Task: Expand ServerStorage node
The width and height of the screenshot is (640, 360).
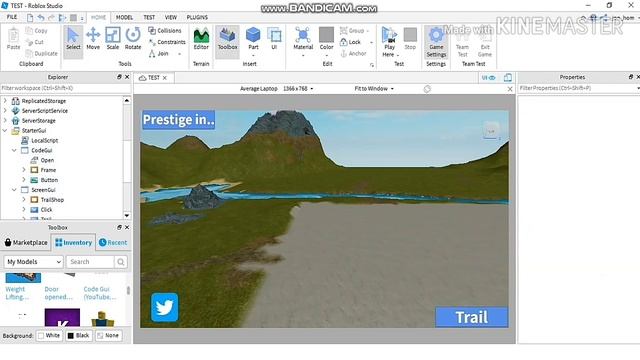Action: click(x=5, y=120)
